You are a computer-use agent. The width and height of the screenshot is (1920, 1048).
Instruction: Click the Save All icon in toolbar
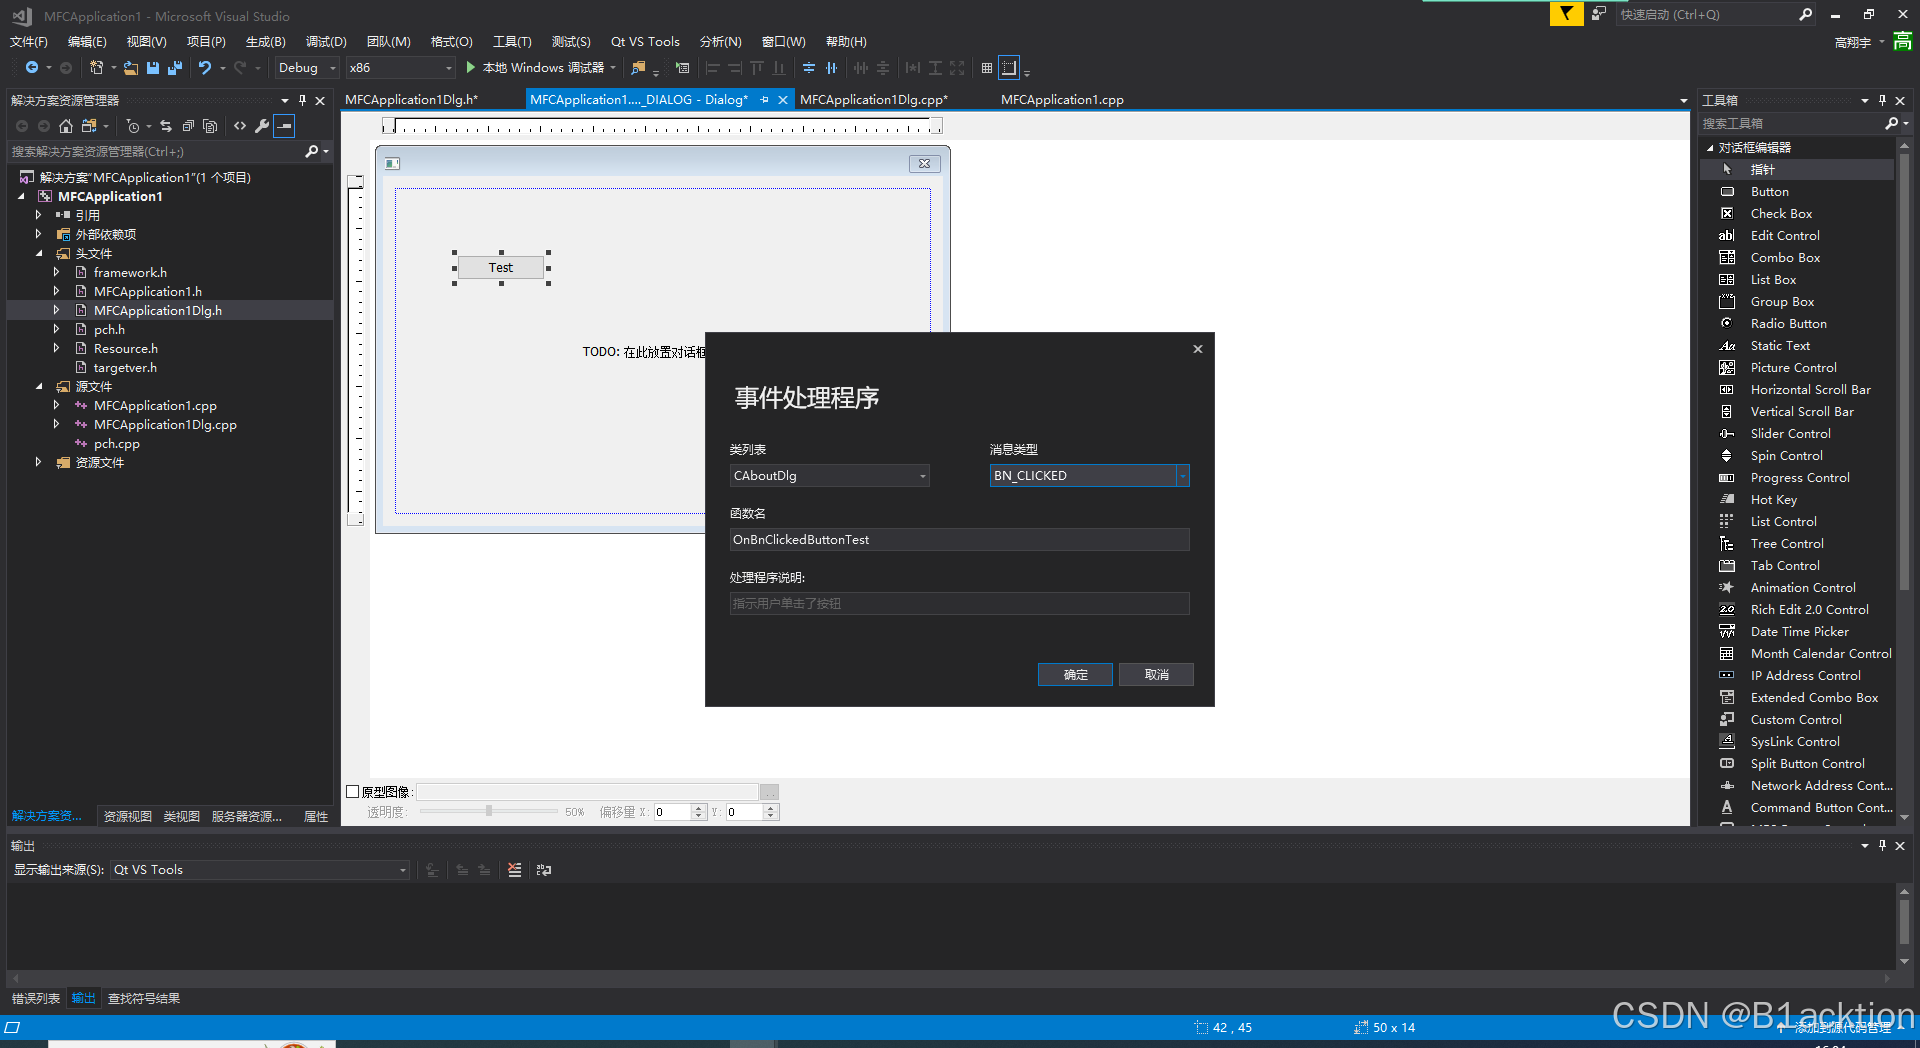click(175, 68)
